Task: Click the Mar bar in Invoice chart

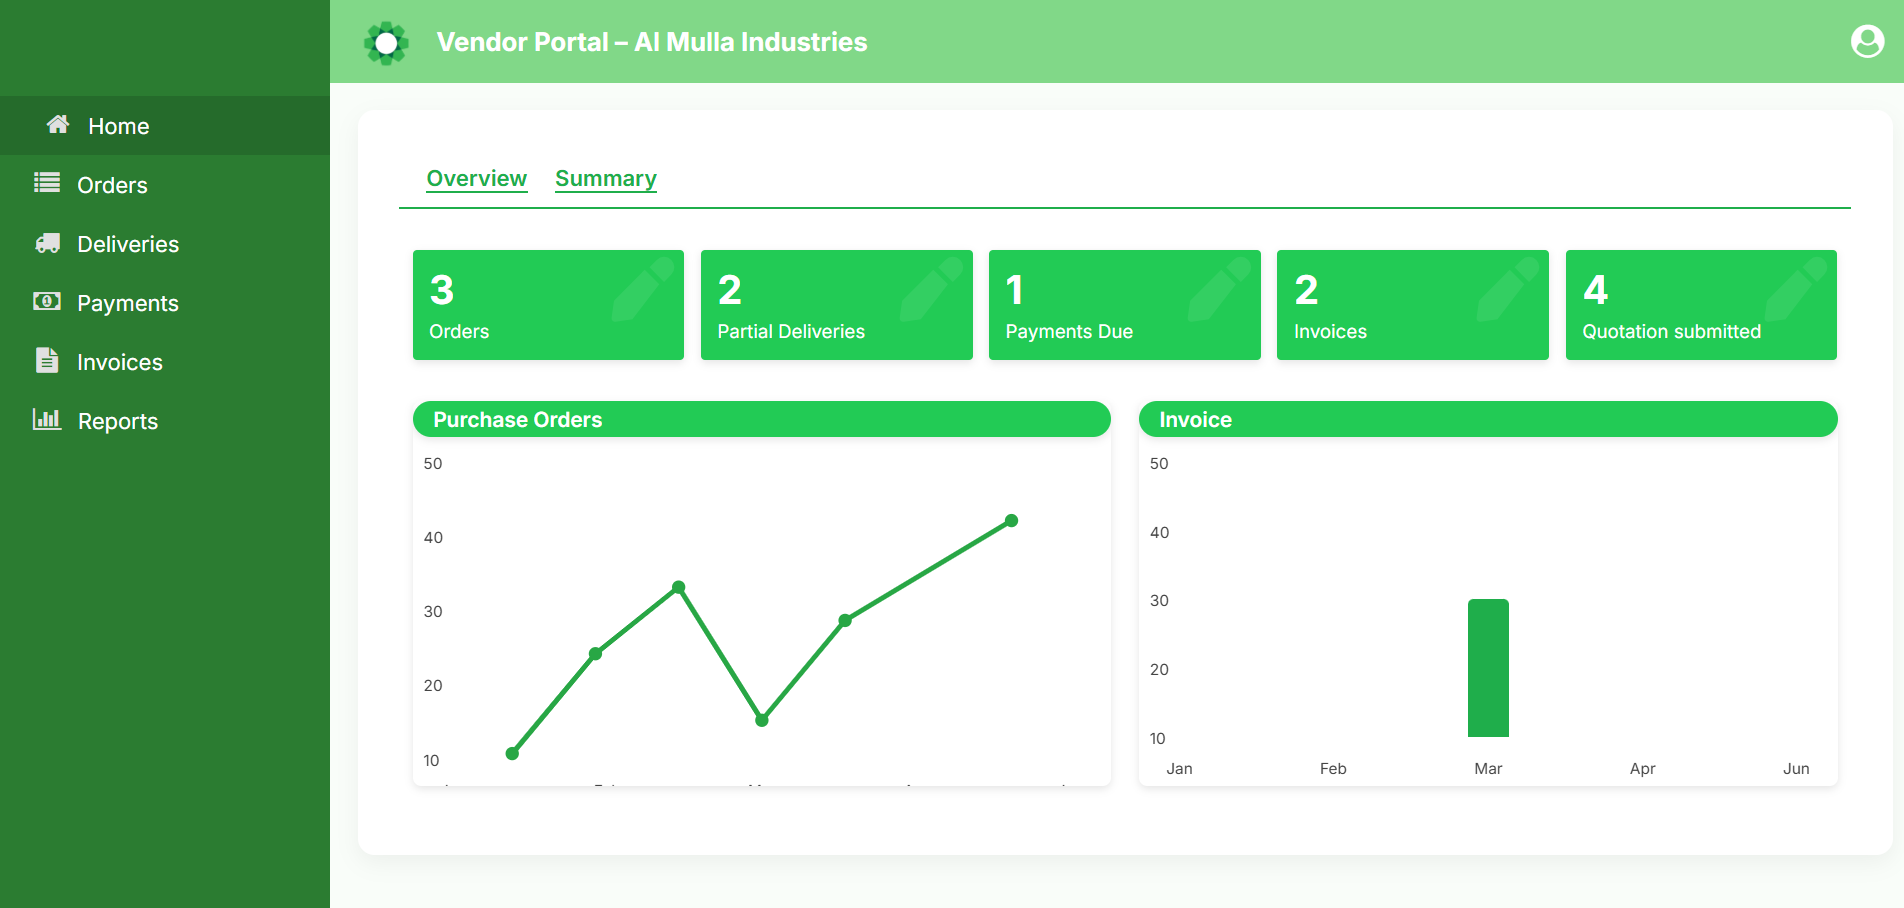Action: 1488,668
